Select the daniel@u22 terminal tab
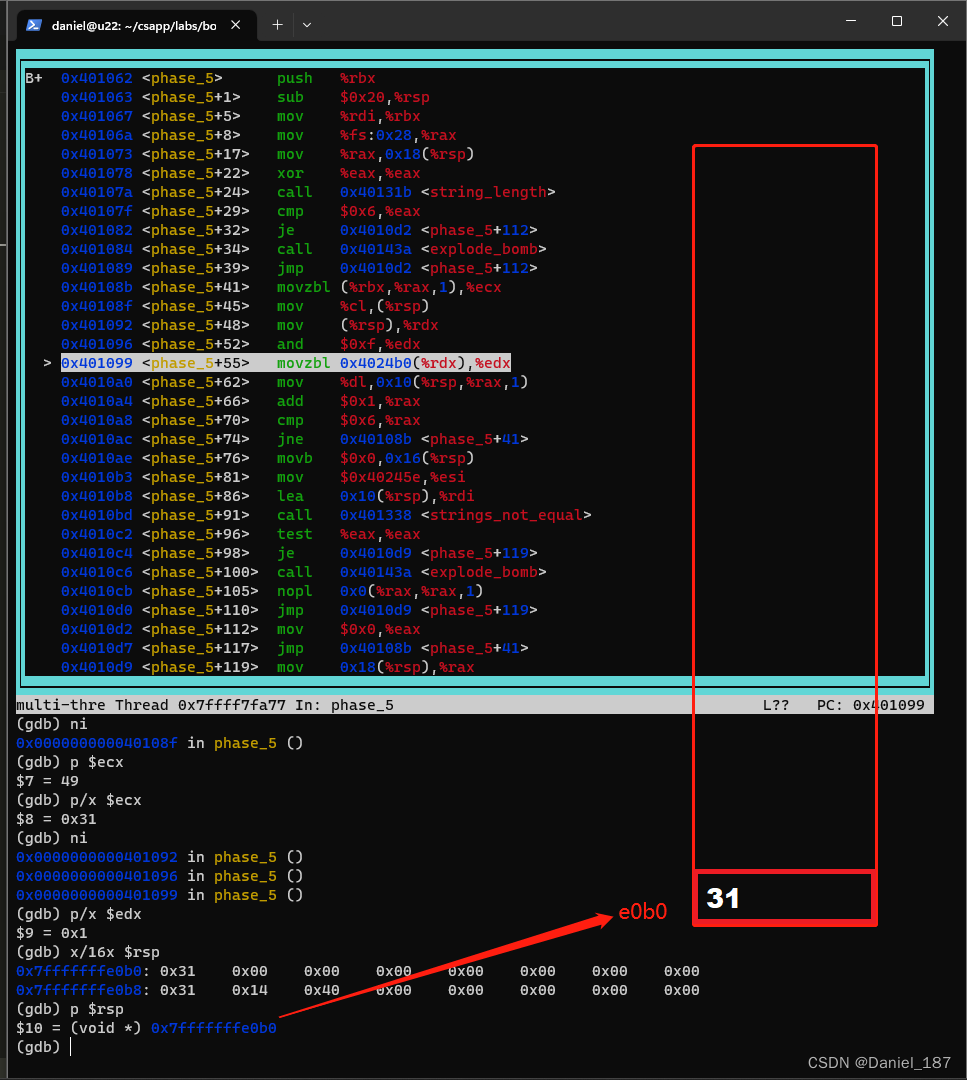 coord(130,24)
